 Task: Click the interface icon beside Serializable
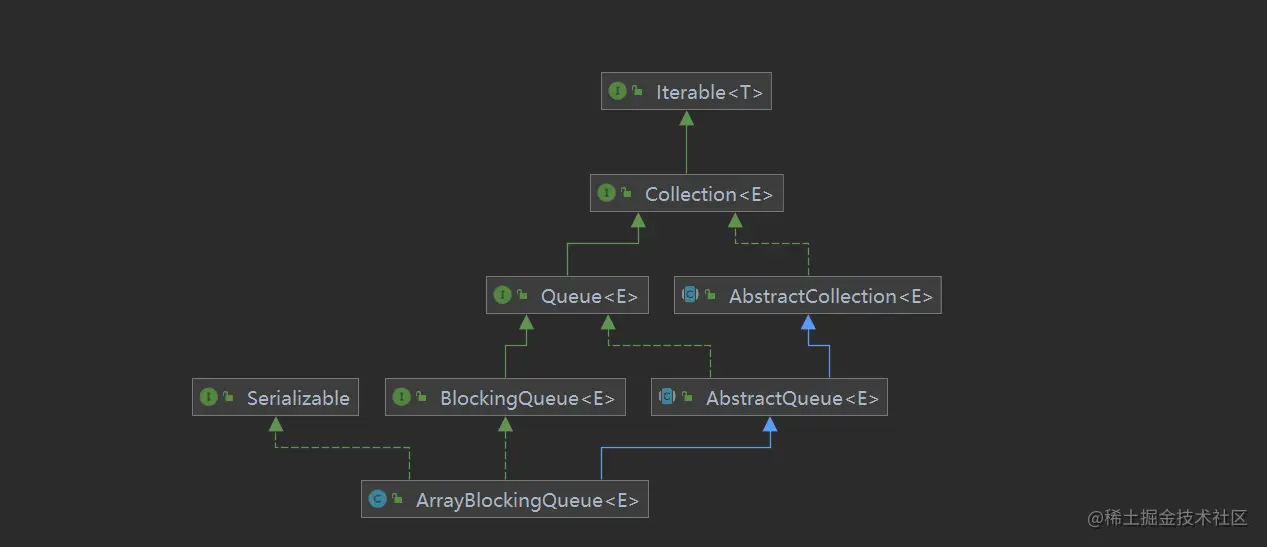point(208,398)
